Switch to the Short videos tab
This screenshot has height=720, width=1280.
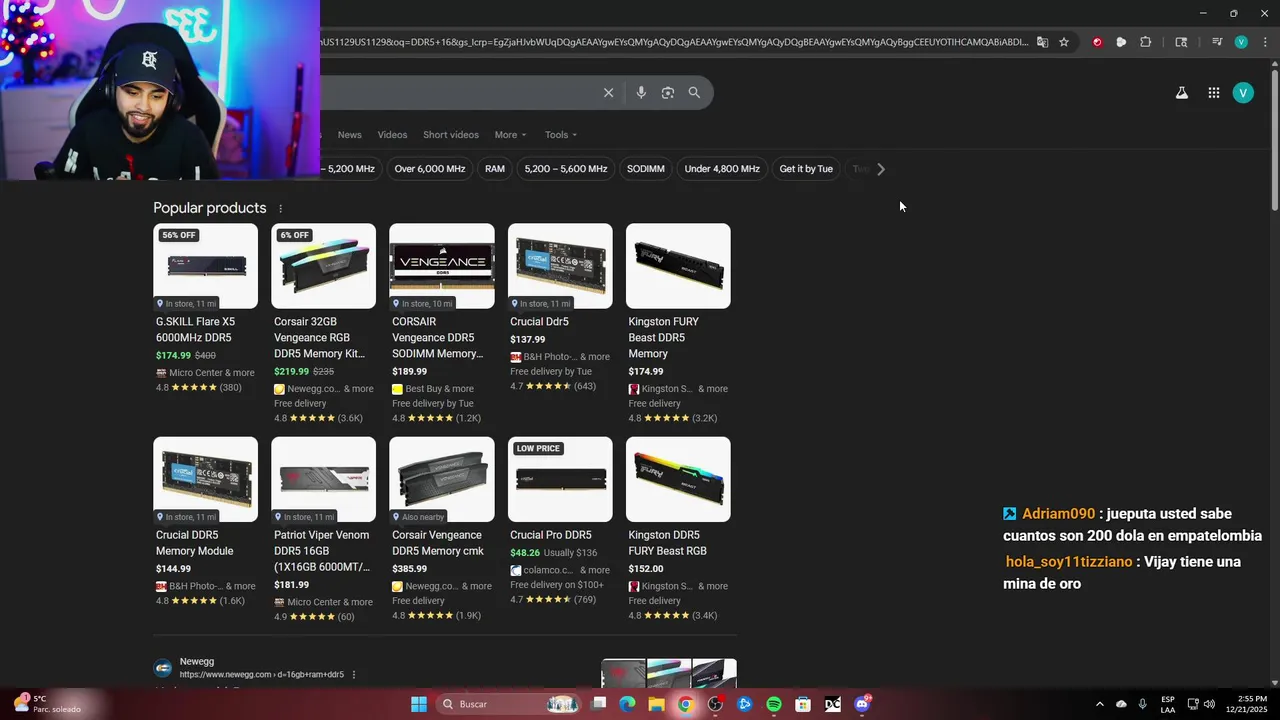pyautogui.click(x=451, y=135)
